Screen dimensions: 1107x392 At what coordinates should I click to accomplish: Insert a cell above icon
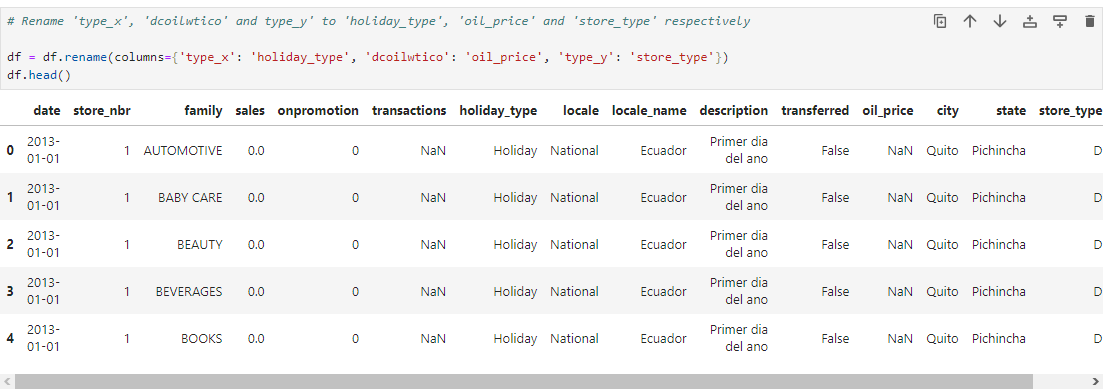(1030, 21)
